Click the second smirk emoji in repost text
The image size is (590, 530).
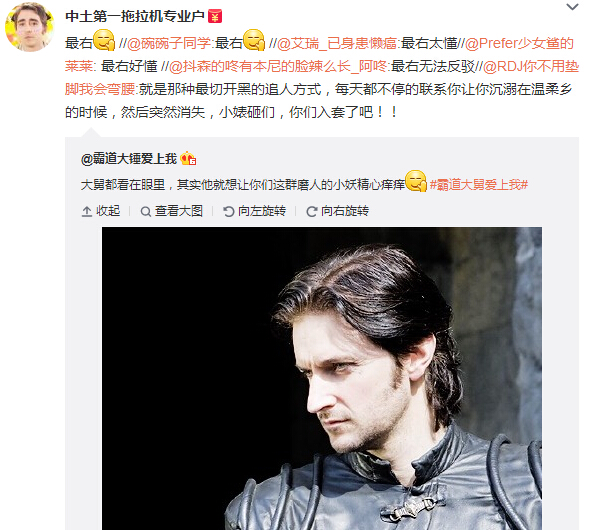point(254,40)
